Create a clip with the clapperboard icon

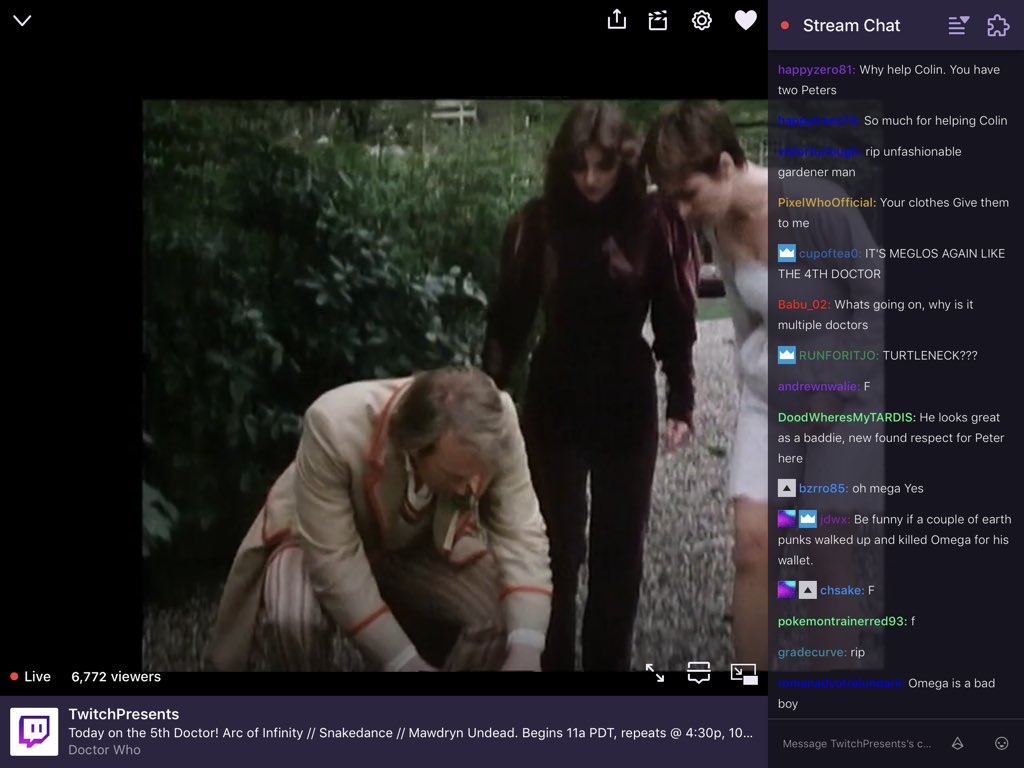[658, 20]
